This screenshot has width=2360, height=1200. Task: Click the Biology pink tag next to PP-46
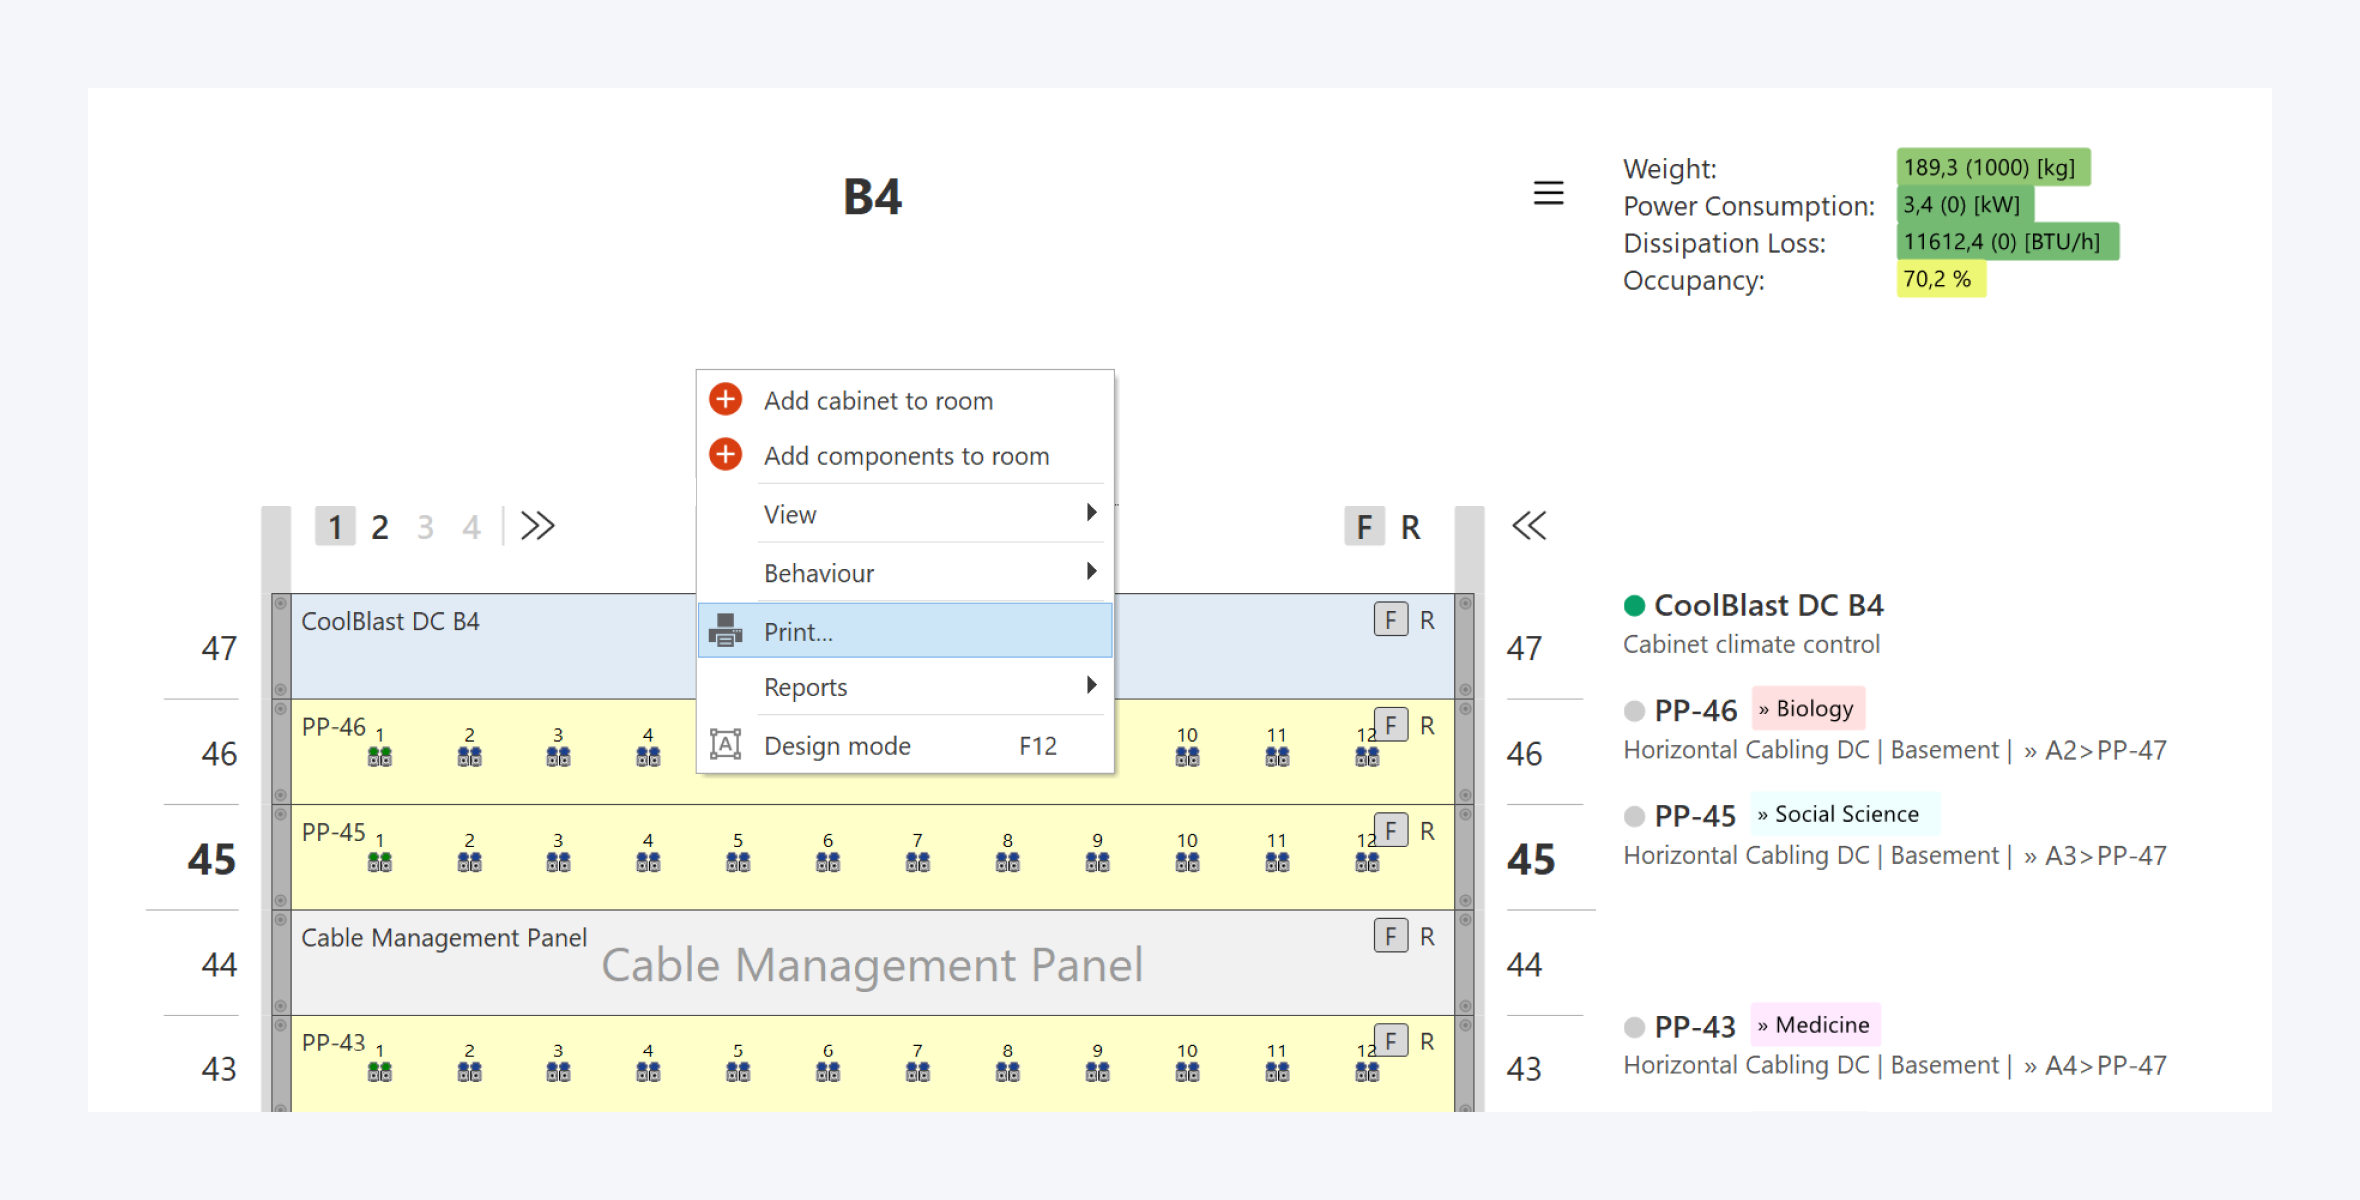(x=1808, y=709)
